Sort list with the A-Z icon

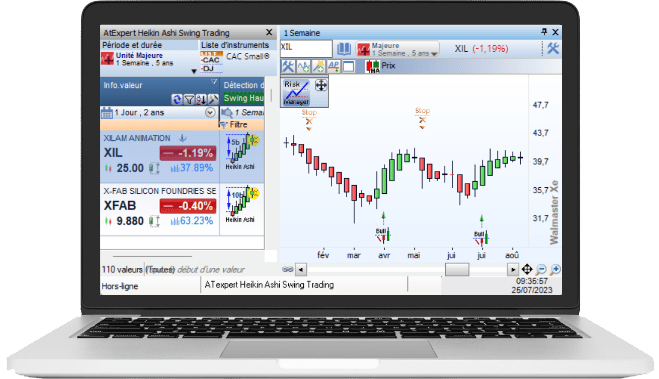[201, 100]
